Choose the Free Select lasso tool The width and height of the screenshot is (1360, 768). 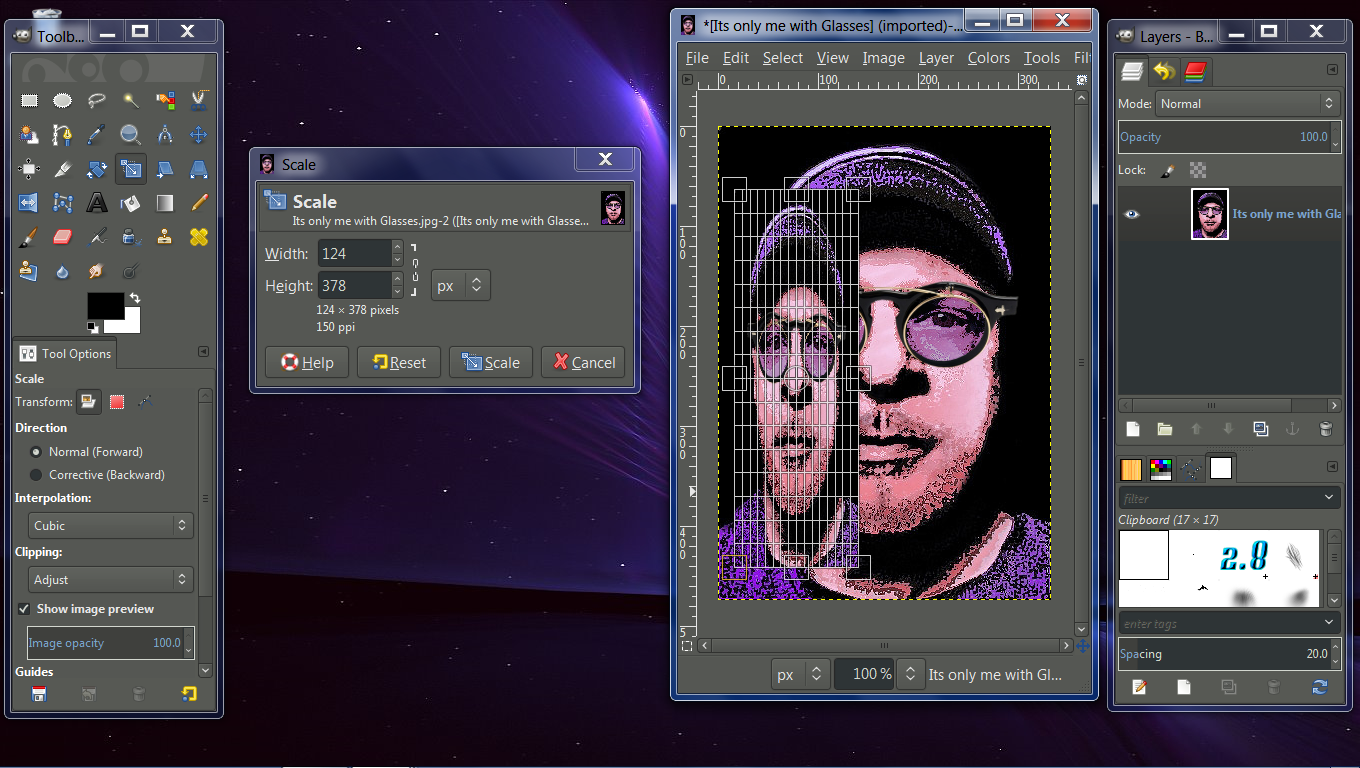(x=96, y=100)
